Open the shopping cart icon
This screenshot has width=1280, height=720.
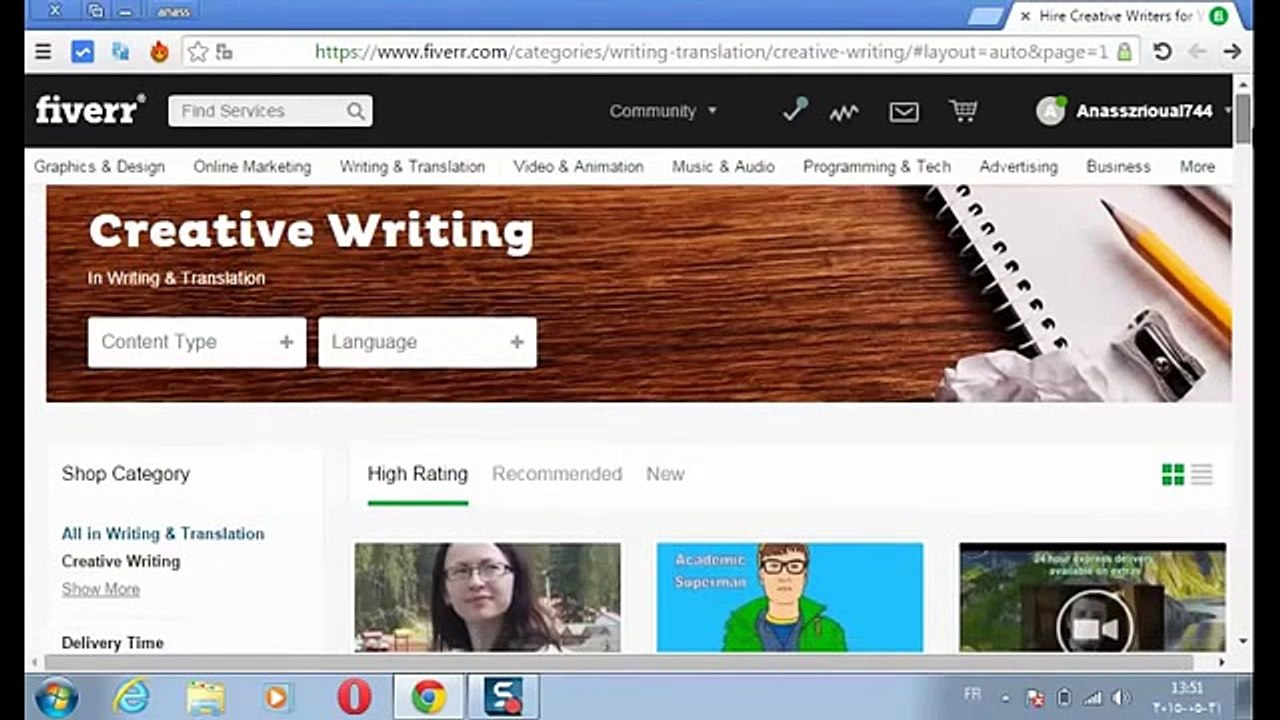point(963,111)
